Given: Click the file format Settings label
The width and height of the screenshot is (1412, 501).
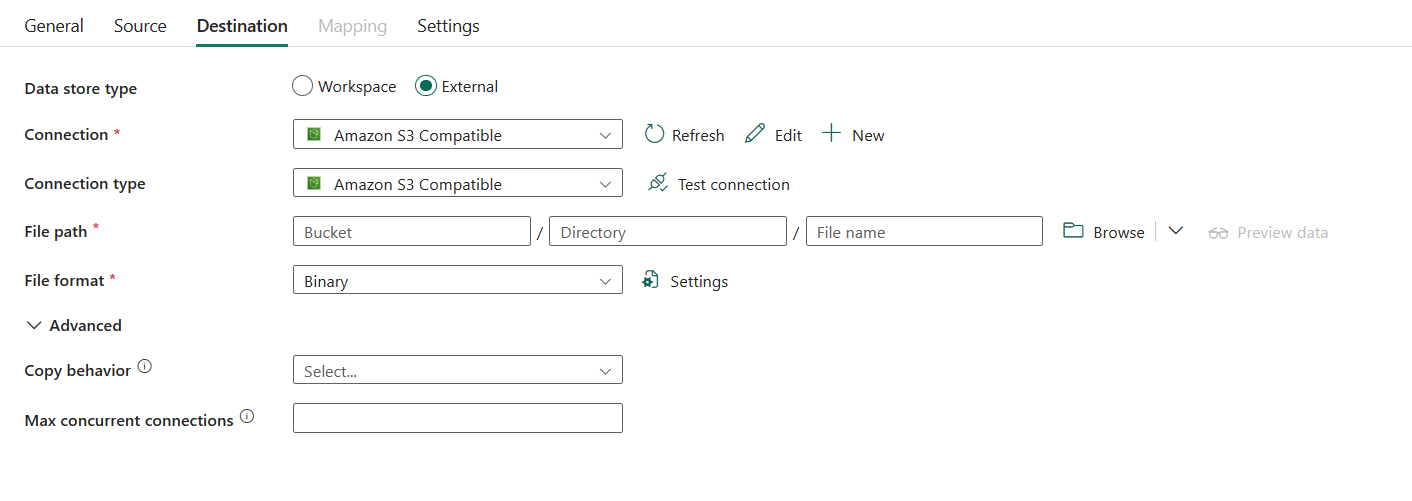Looking at the screenshot, I should click(x=699, y=281).
